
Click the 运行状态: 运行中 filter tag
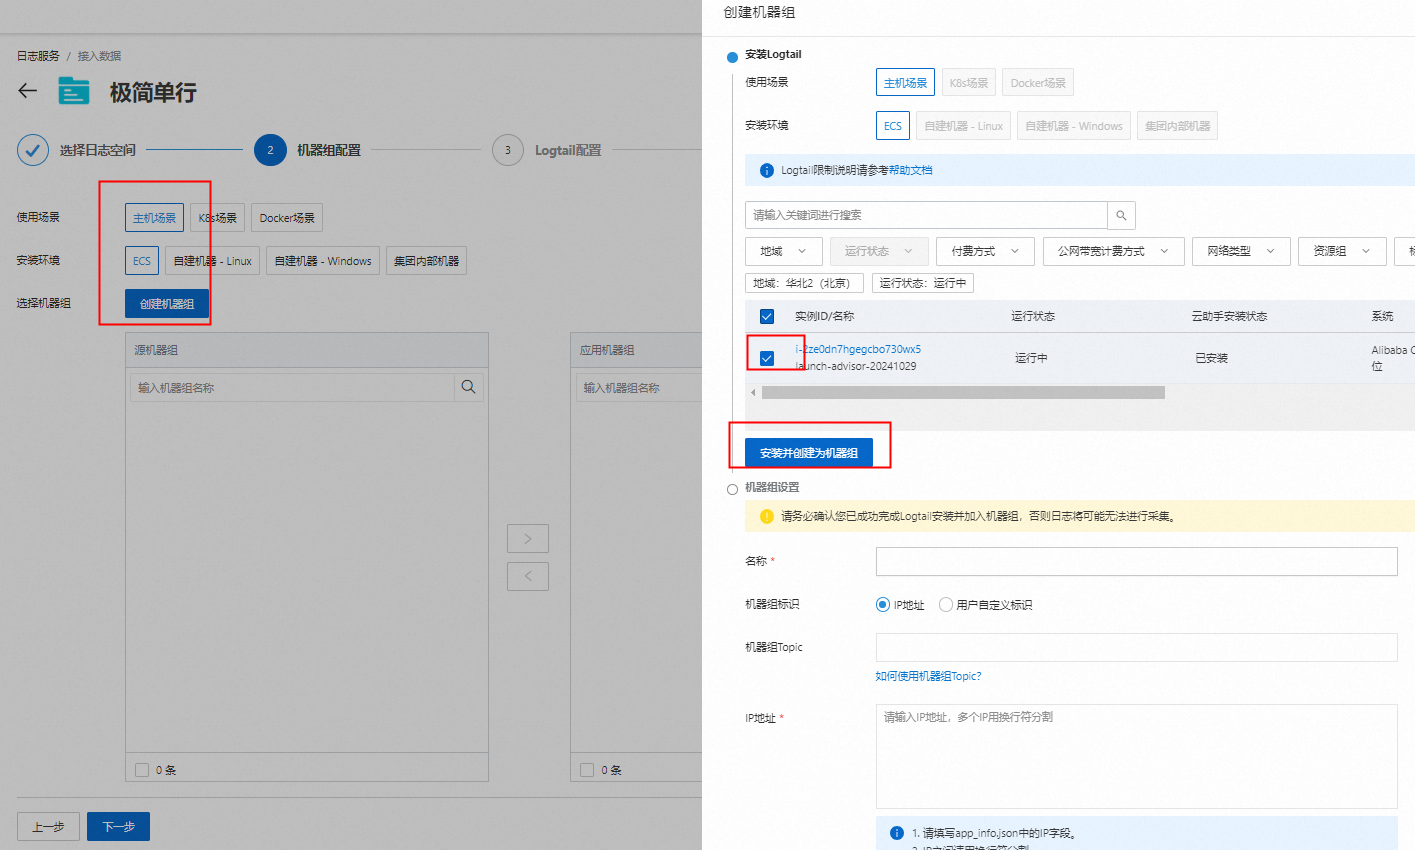point(923,283)
